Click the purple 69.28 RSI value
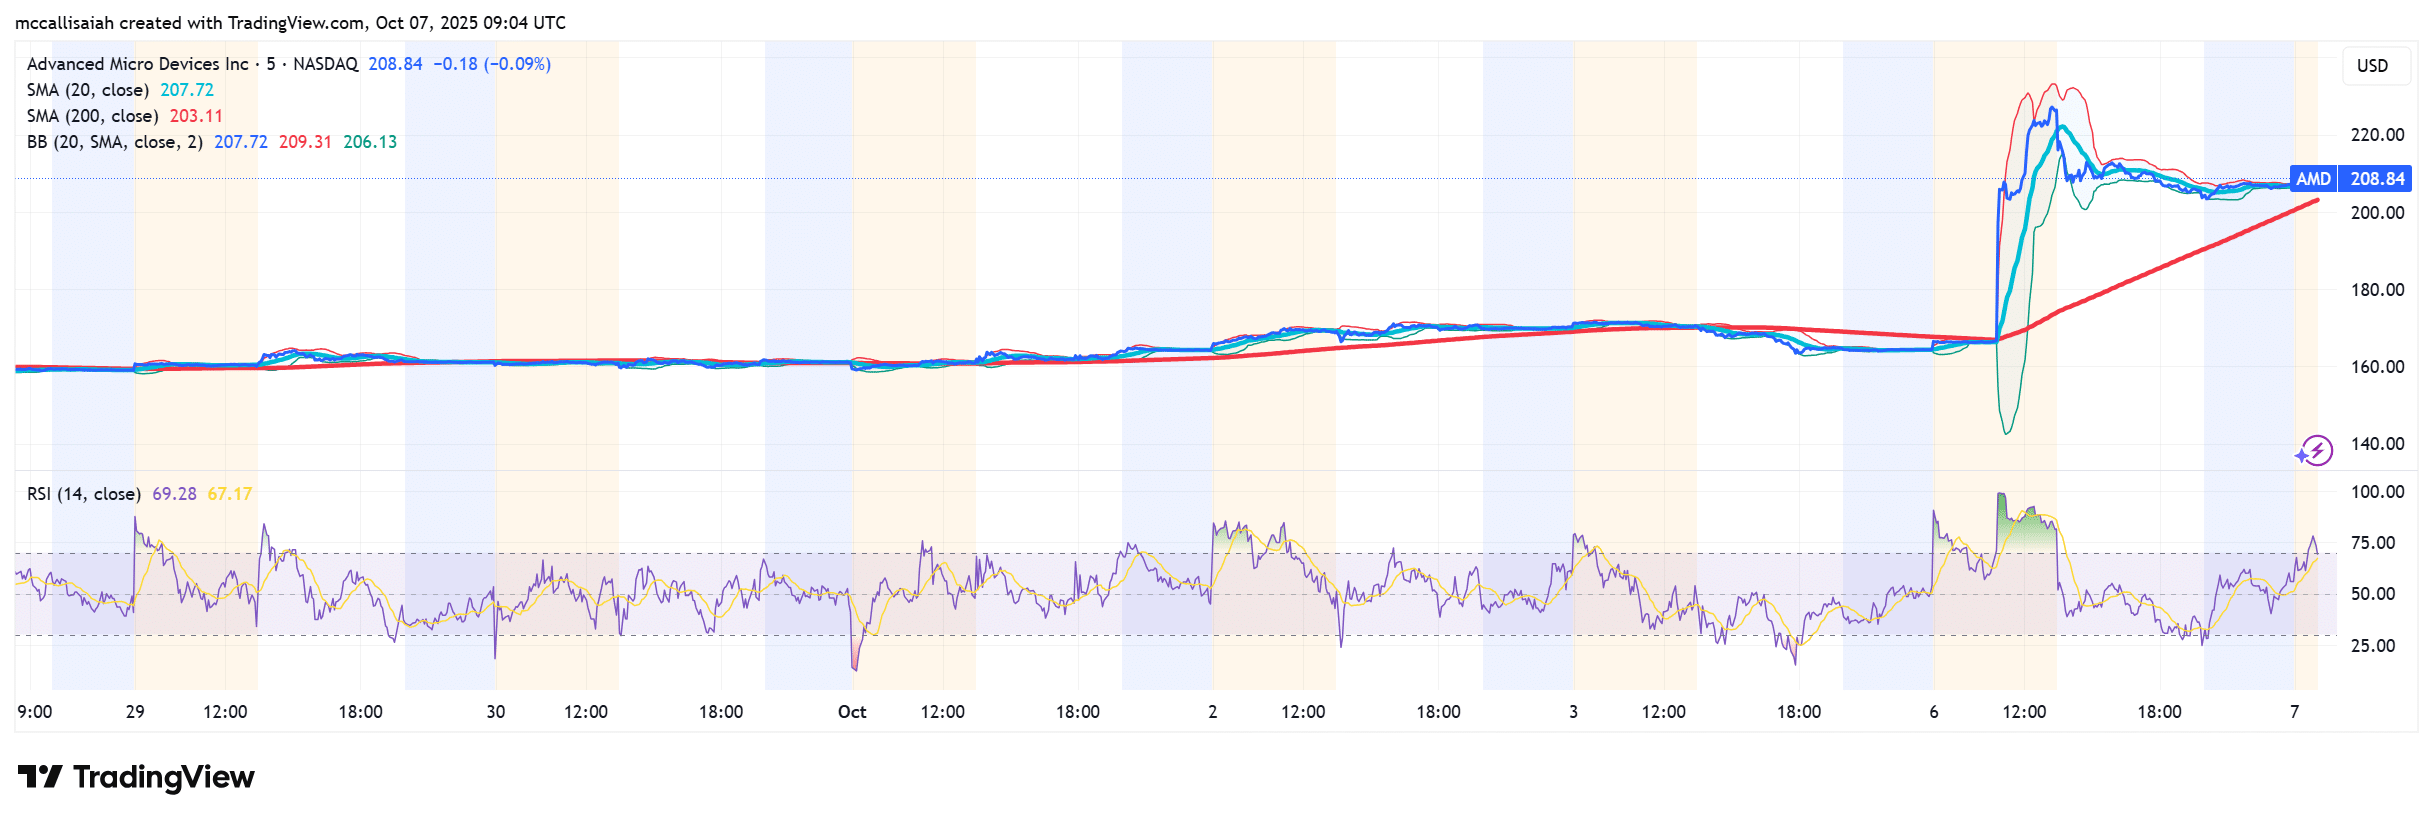This screenshot has width=2433, height=822. (174, 494)
